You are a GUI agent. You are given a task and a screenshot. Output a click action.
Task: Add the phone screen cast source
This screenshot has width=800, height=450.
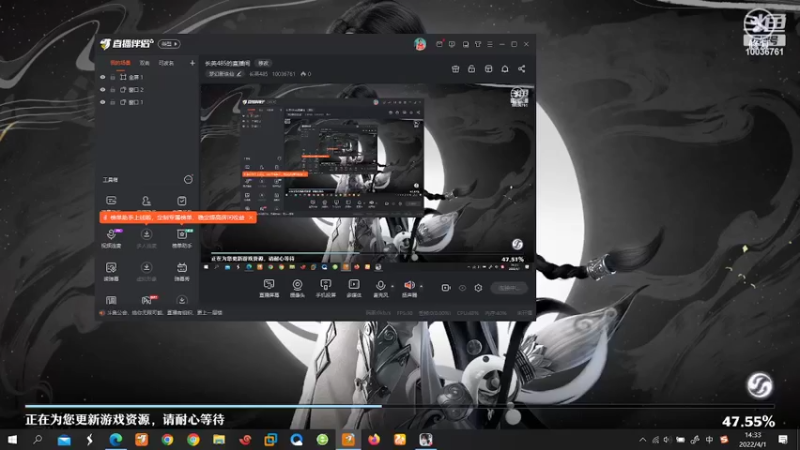326,288
